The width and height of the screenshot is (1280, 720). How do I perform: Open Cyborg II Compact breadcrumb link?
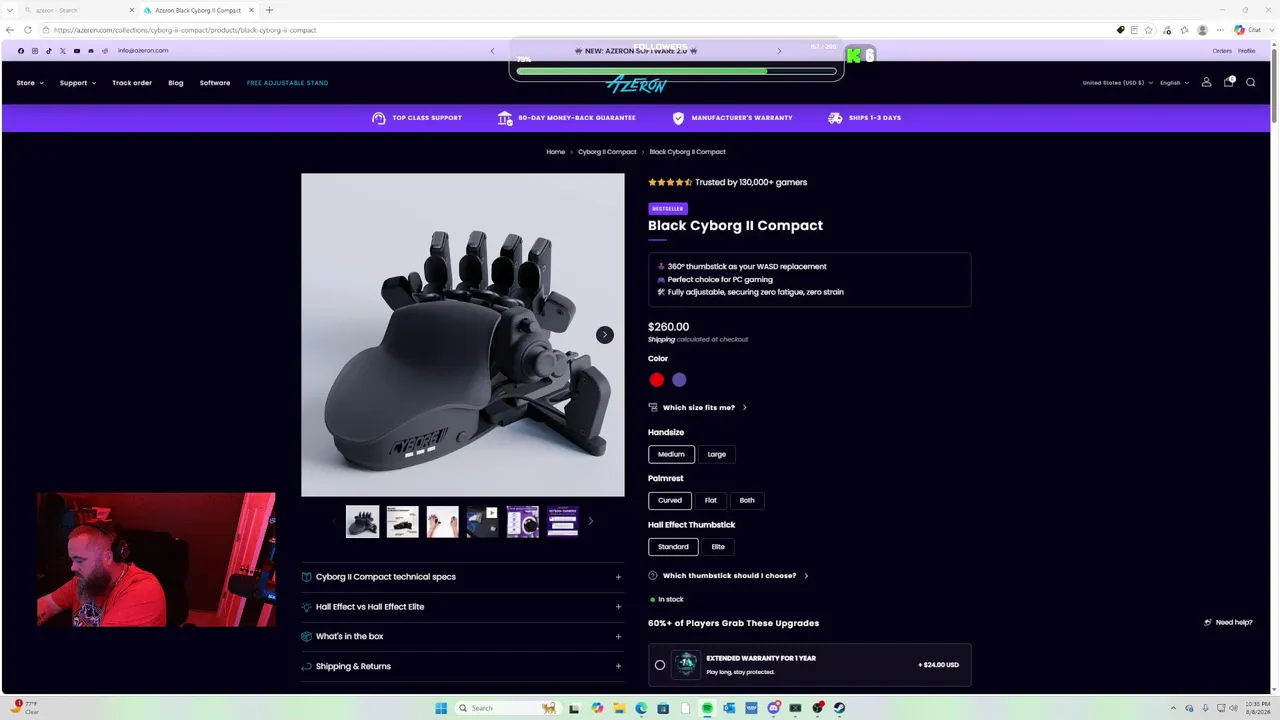(607, 152)
